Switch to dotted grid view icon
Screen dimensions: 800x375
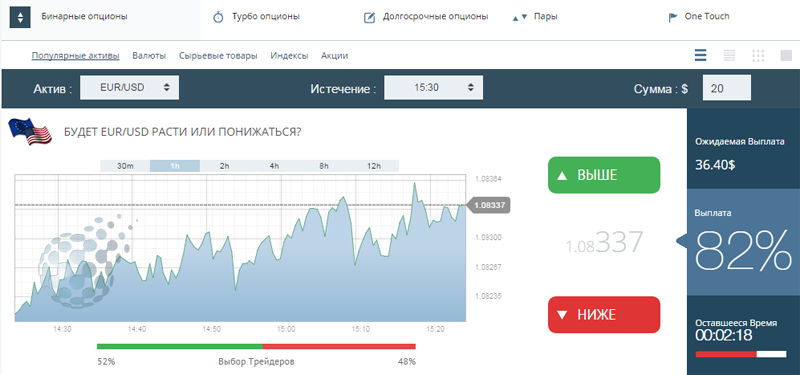[x=758, y=55]
